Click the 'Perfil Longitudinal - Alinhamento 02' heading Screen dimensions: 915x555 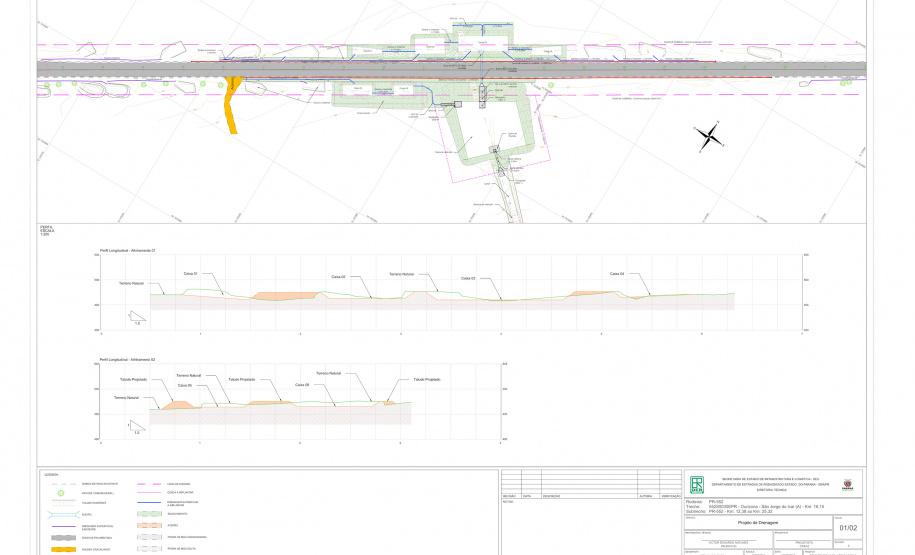coord(128,358)
